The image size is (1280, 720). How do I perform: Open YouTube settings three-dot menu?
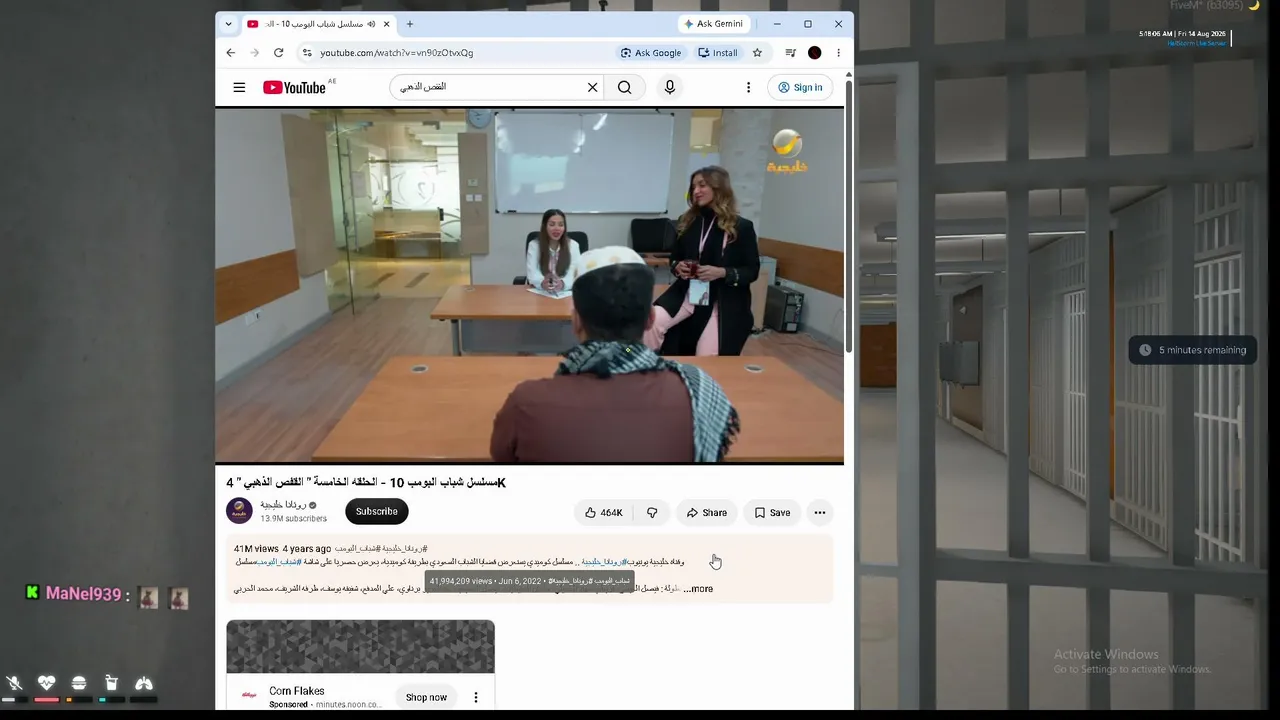[x=748, y=87]
